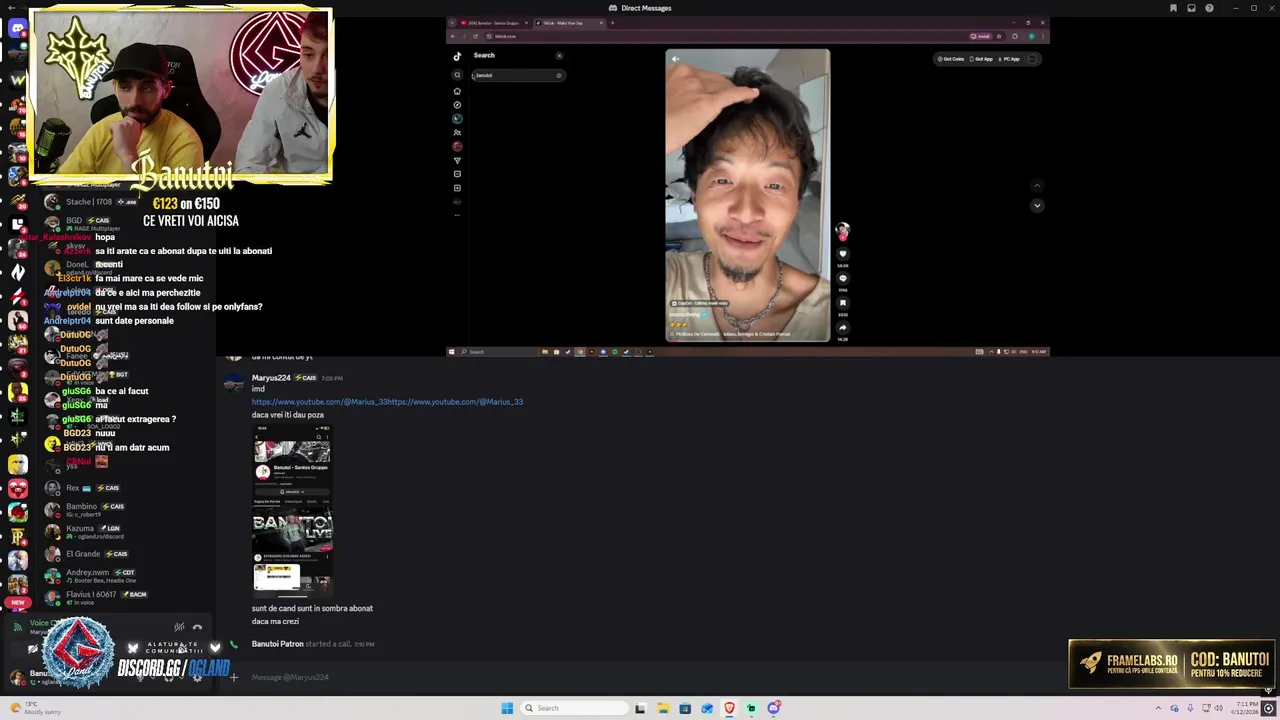Switch to TikTok browser tab in stream
The image size is (1280, 720).
click(x=569, y=23)
